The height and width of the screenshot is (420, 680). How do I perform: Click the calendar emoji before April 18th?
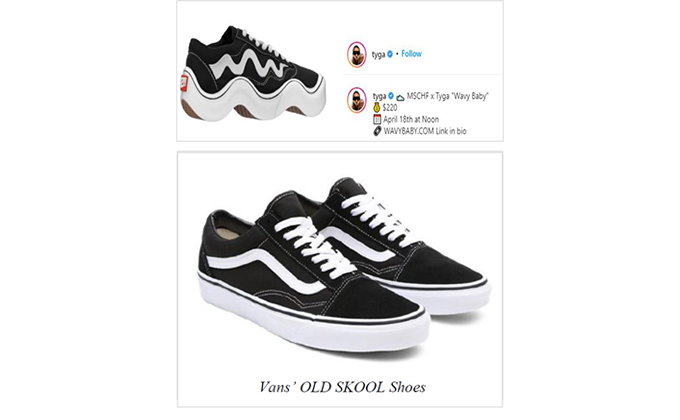[377, 119]
